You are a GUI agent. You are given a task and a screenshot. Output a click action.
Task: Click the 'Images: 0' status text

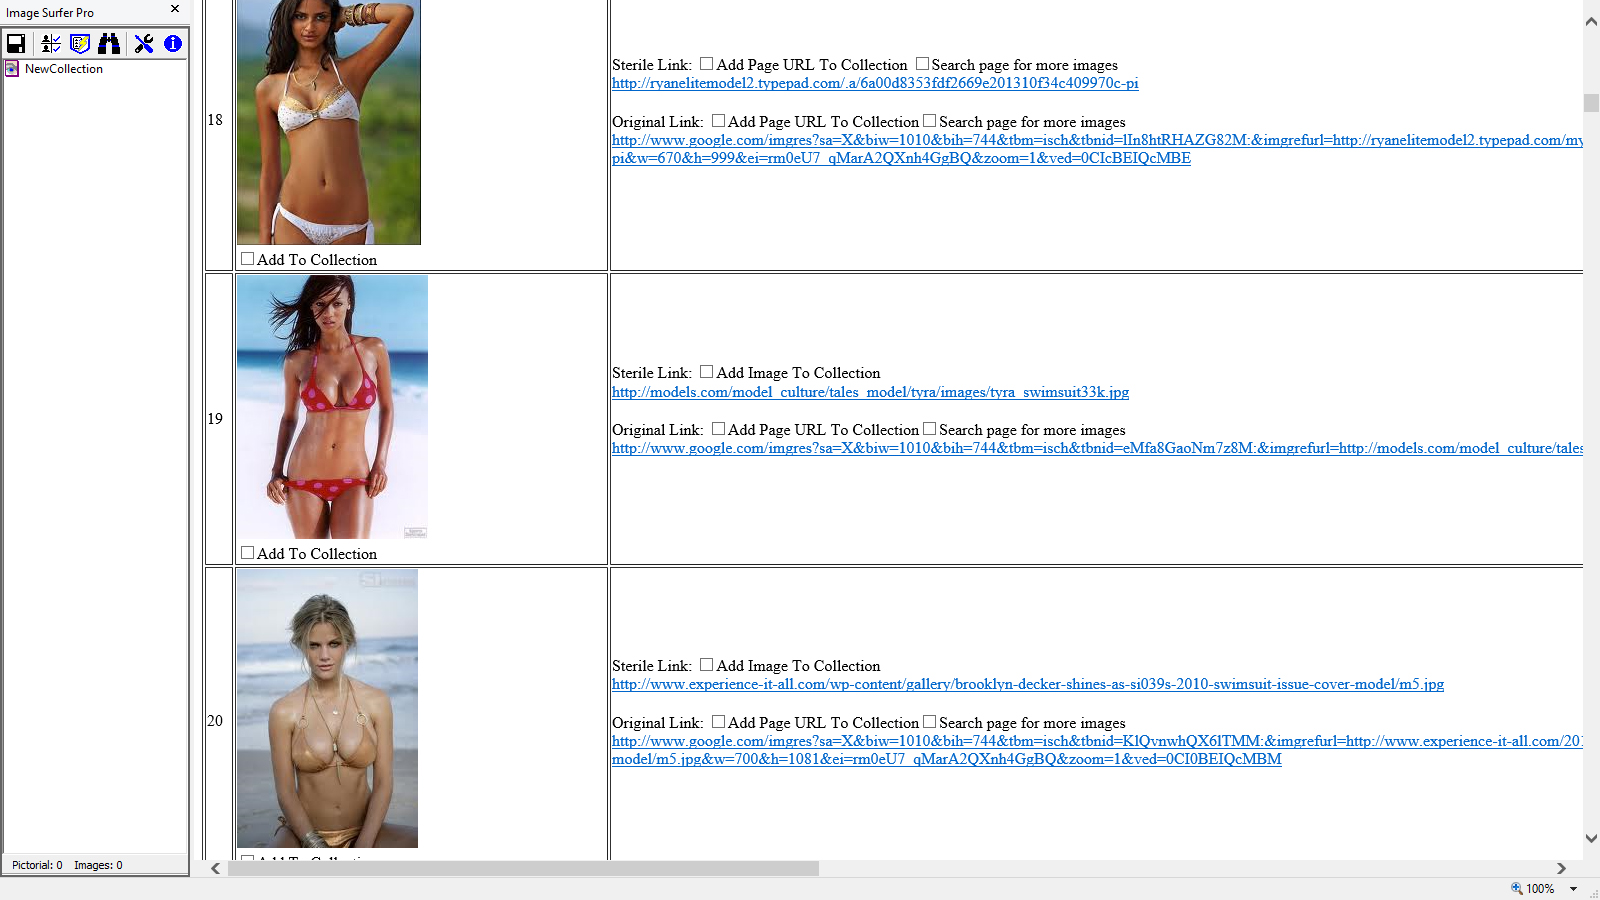[98, 865]
